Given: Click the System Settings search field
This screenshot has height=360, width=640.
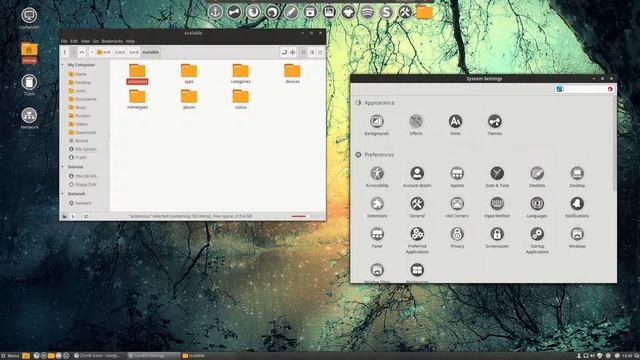Looking at the screenshot, I should (x=584, y=89).
